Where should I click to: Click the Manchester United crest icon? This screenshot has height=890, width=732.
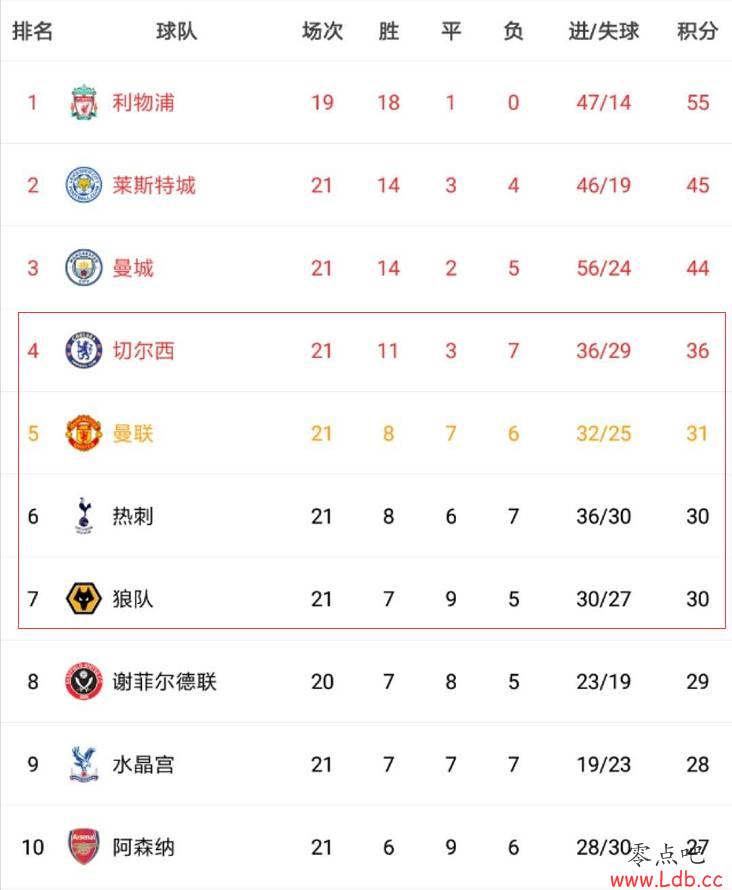tap(83, 433)
